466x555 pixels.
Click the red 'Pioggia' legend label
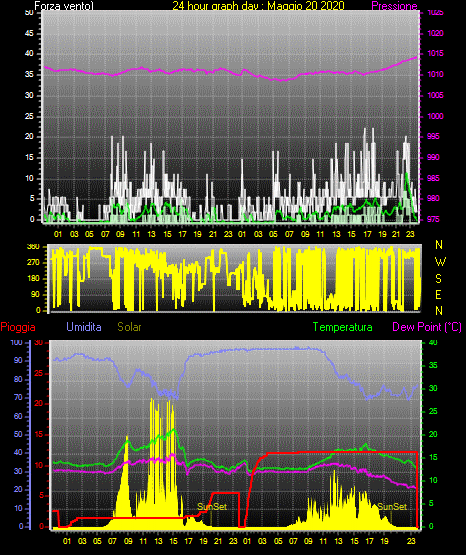coord(18,327)
